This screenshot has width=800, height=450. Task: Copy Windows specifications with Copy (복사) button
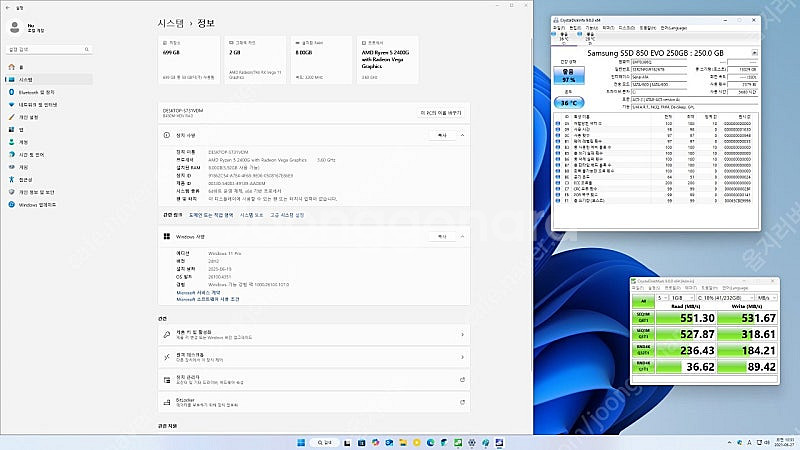(442, 237)
